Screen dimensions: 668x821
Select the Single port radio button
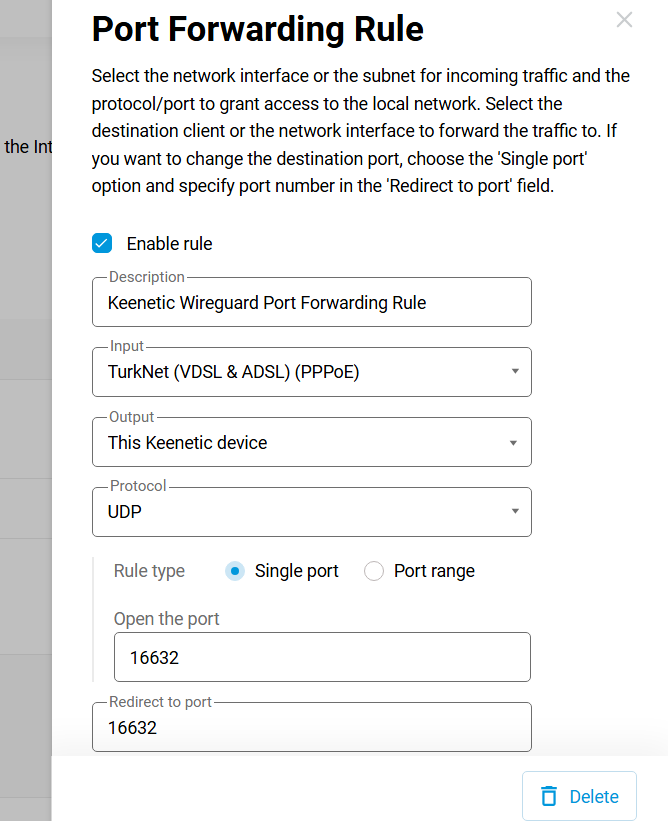pyautogui.click(x=235, y=571)
